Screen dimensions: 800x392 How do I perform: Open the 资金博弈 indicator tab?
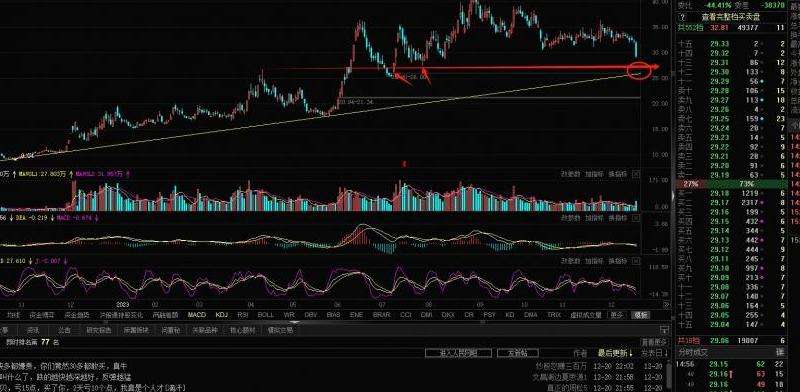pos(41,315)
